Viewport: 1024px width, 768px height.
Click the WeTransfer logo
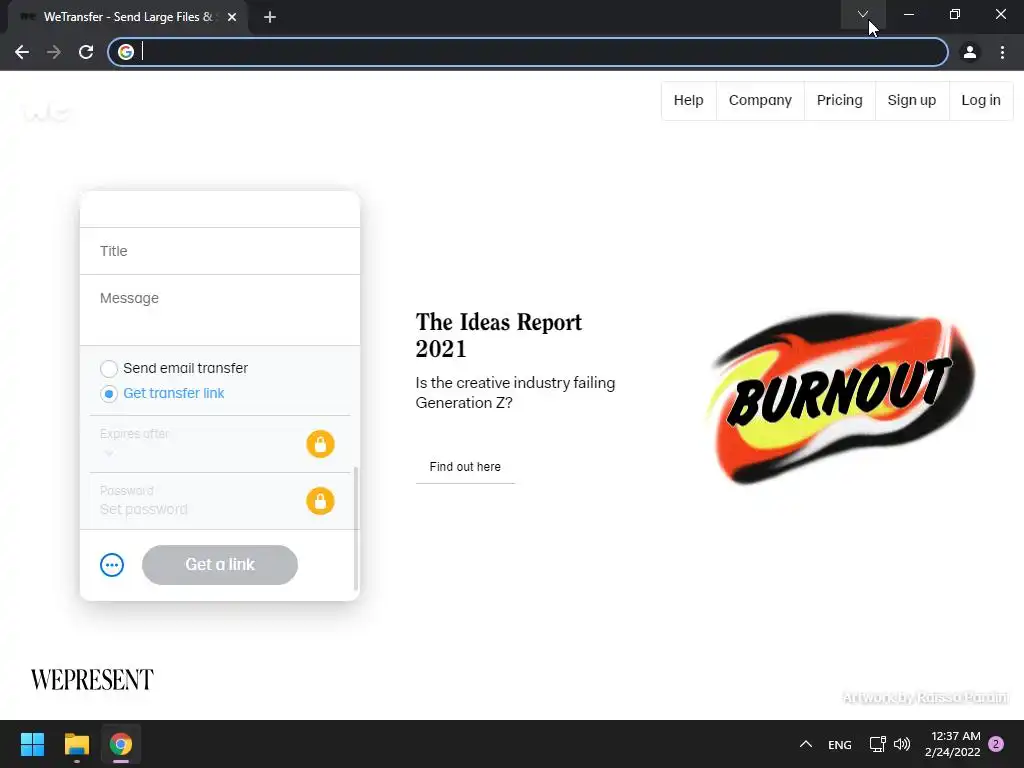[47, 112]
